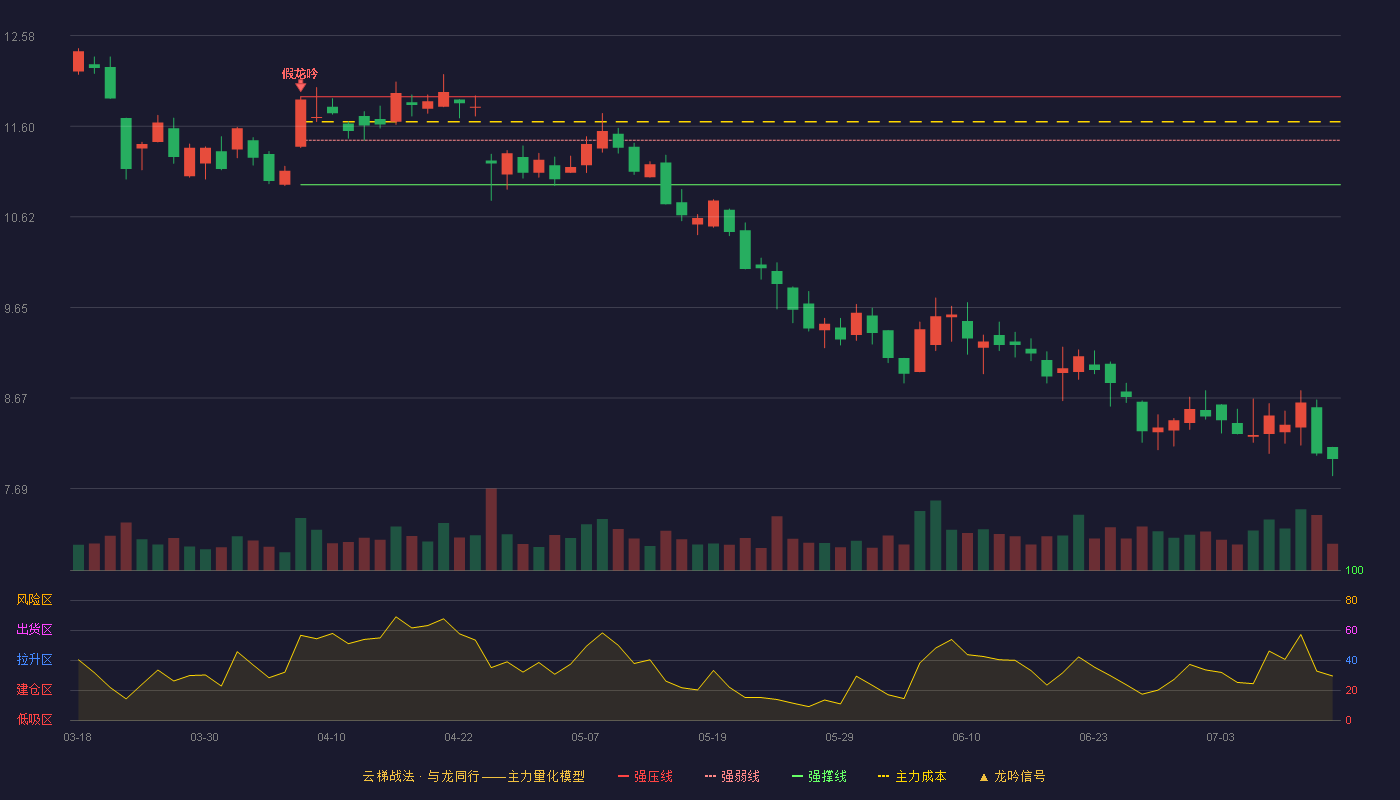This screenshot has height=800, width=1400.
Task: Click the 04-10 date label
Action: coord(331,737)
